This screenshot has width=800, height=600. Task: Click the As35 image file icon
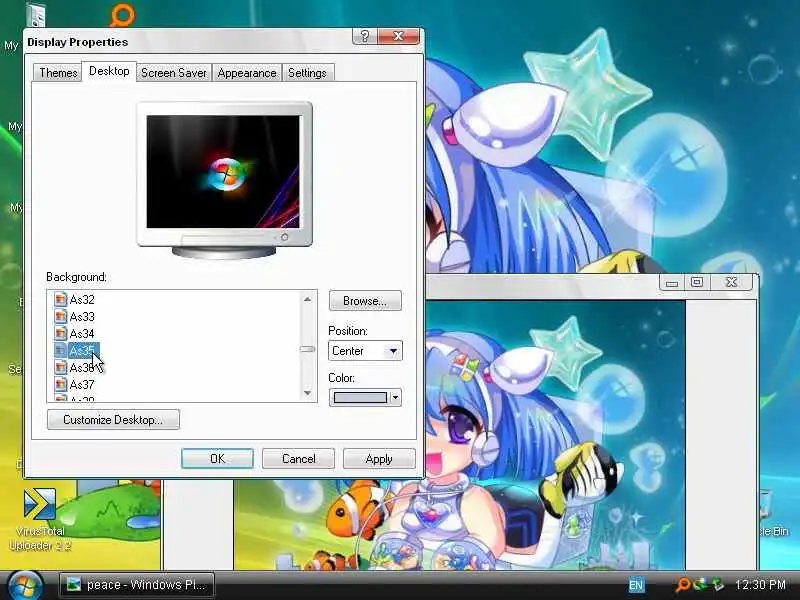pos(61,351)
